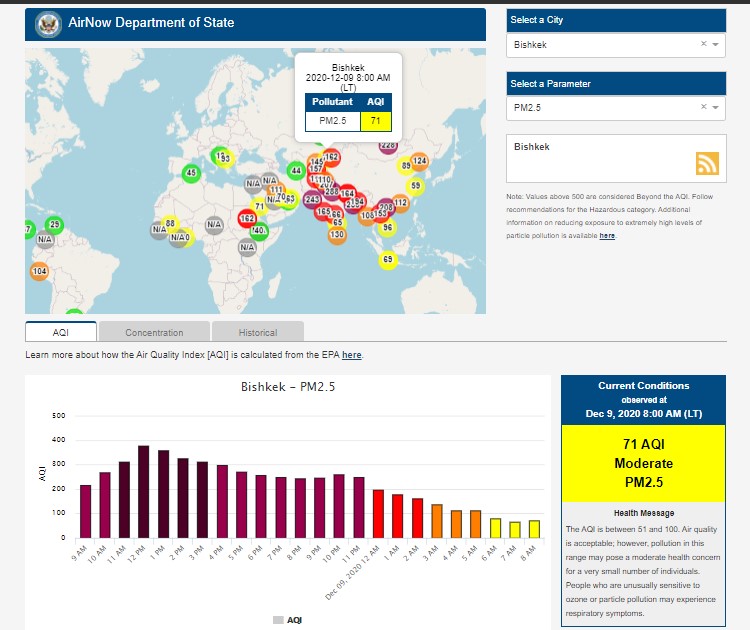Click the orange 130 AQI map marker

click(337, 235)
